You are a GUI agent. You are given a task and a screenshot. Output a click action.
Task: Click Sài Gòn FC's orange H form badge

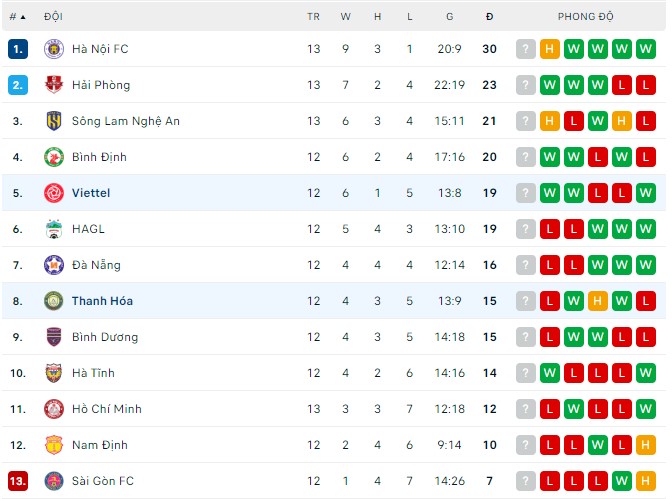click(646, 481)
